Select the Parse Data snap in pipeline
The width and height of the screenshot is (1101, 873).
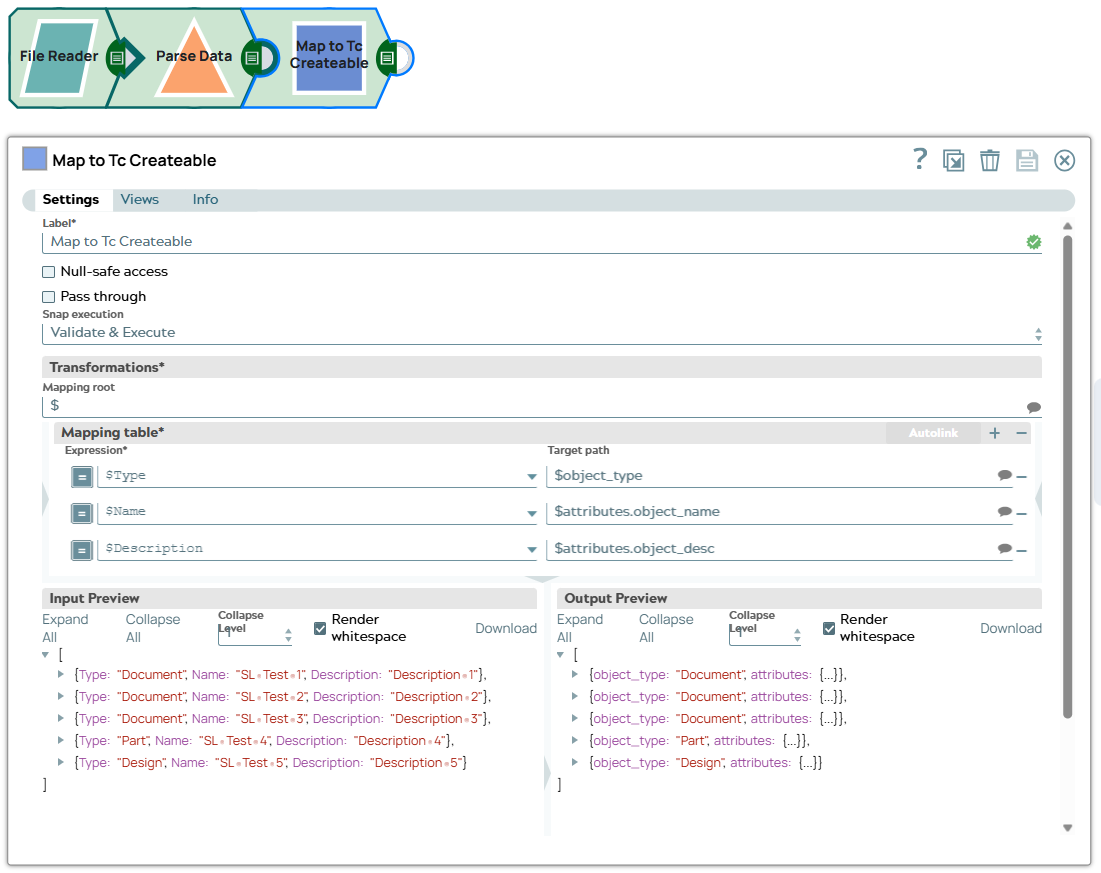tap(193, 58)
